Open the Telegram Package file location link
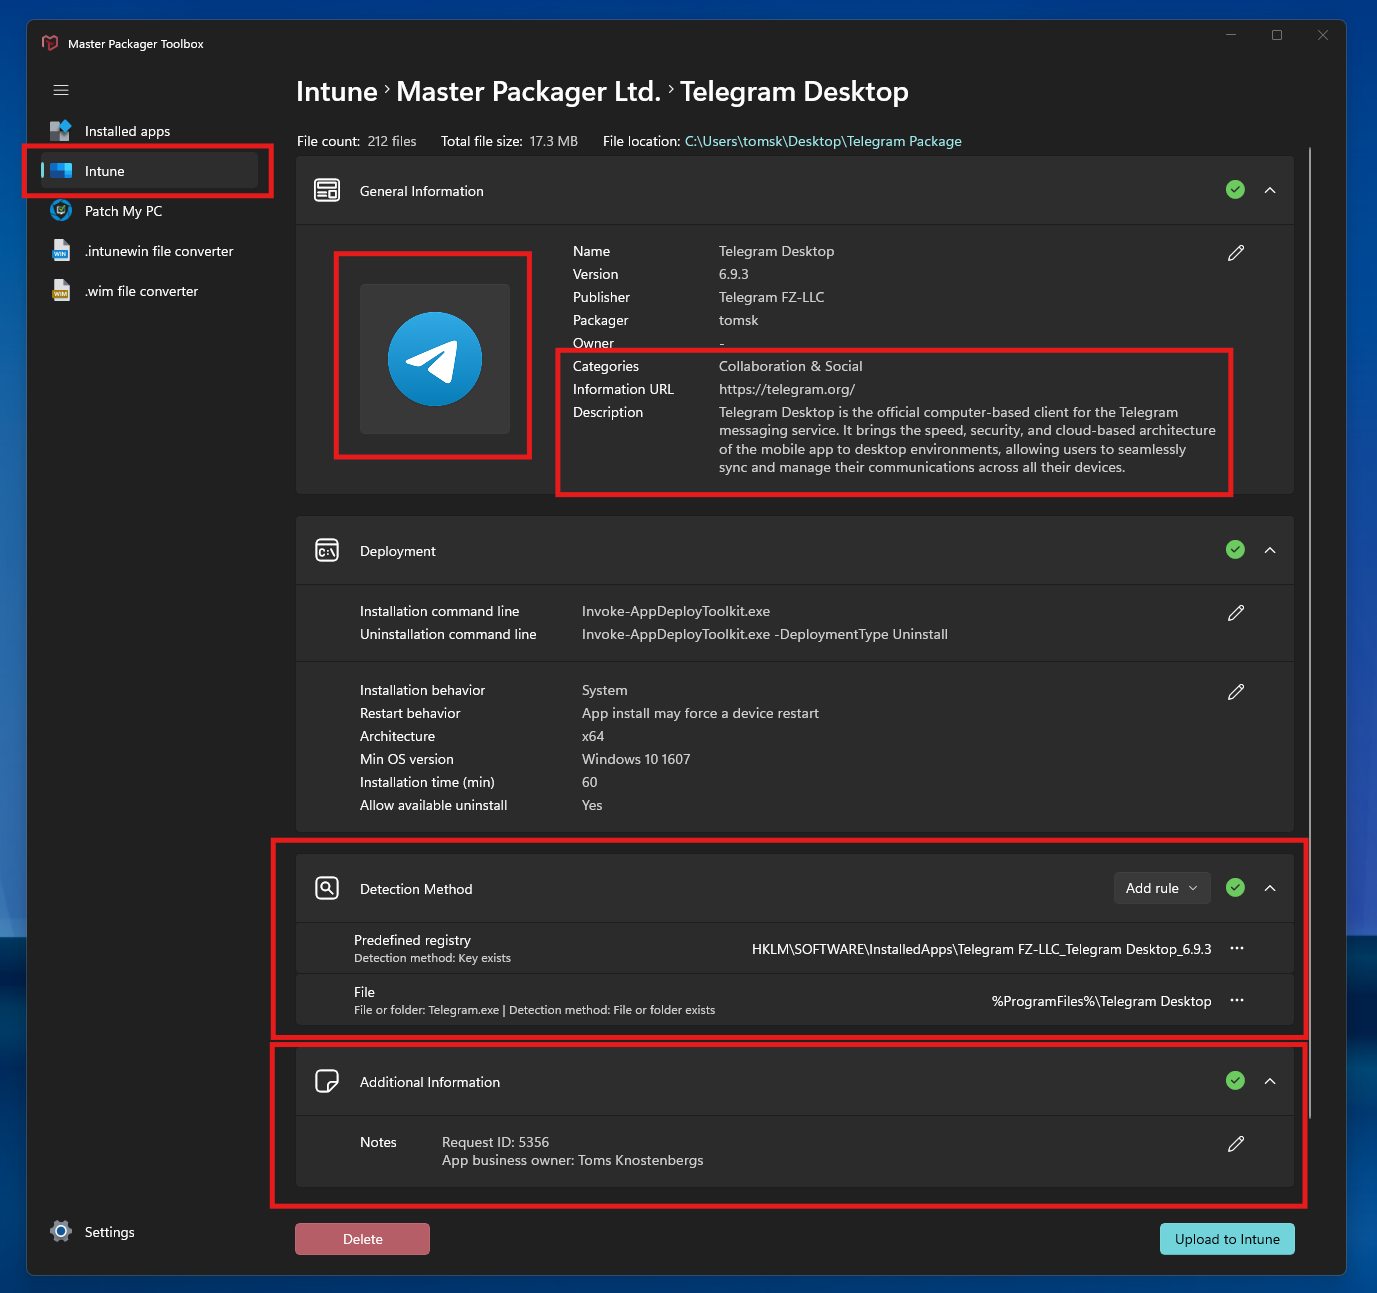This screenshot has height=1293, width=1377. [823, 141]
